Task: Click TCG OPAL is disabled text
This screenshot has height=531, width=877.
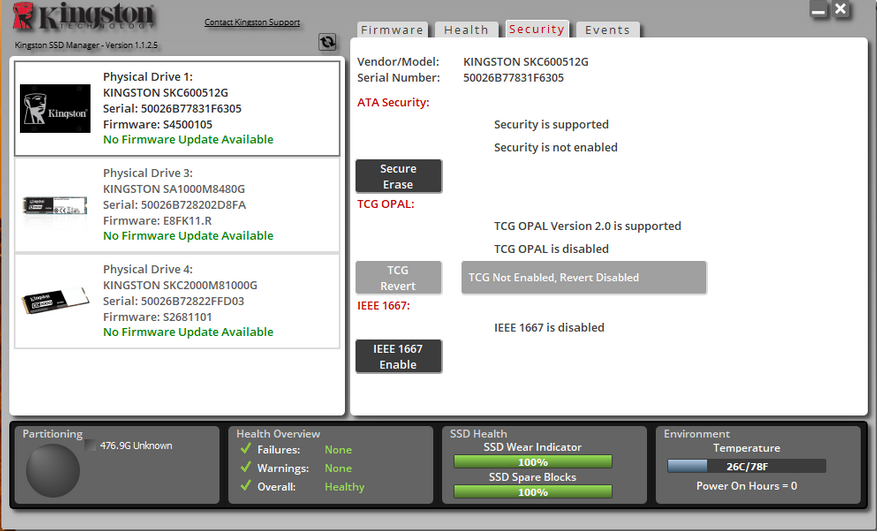Action: pos(551,249)
